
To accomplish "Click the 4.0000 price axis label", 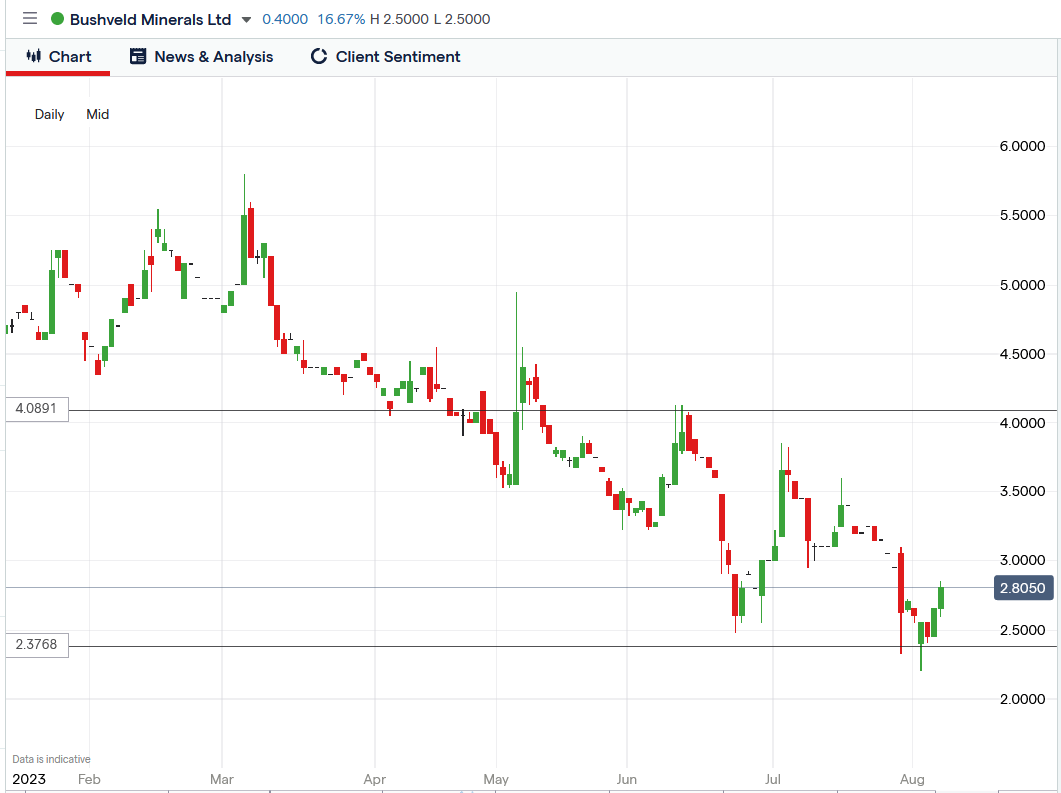I will click(1022, 423).
